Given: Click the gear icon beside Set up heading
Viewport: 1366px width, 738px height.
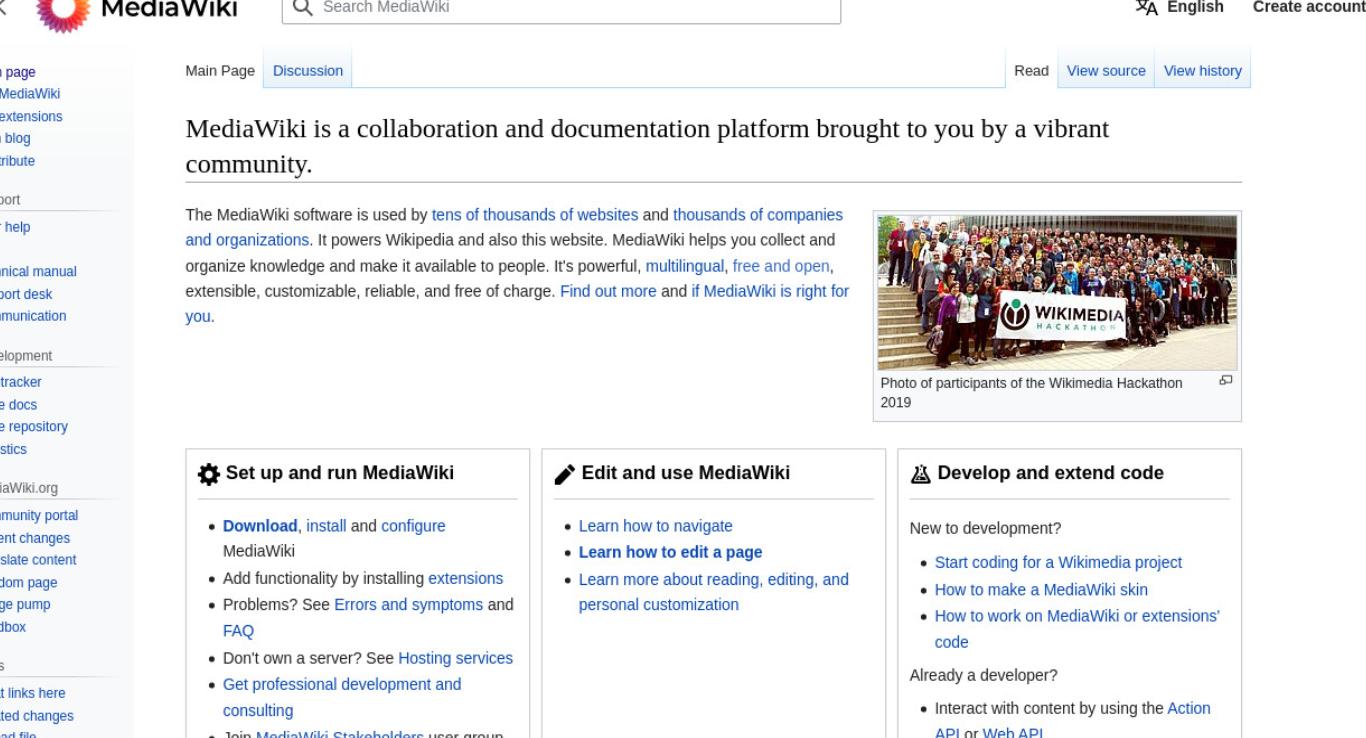Looking at the screenshot, I should (209, 474).
